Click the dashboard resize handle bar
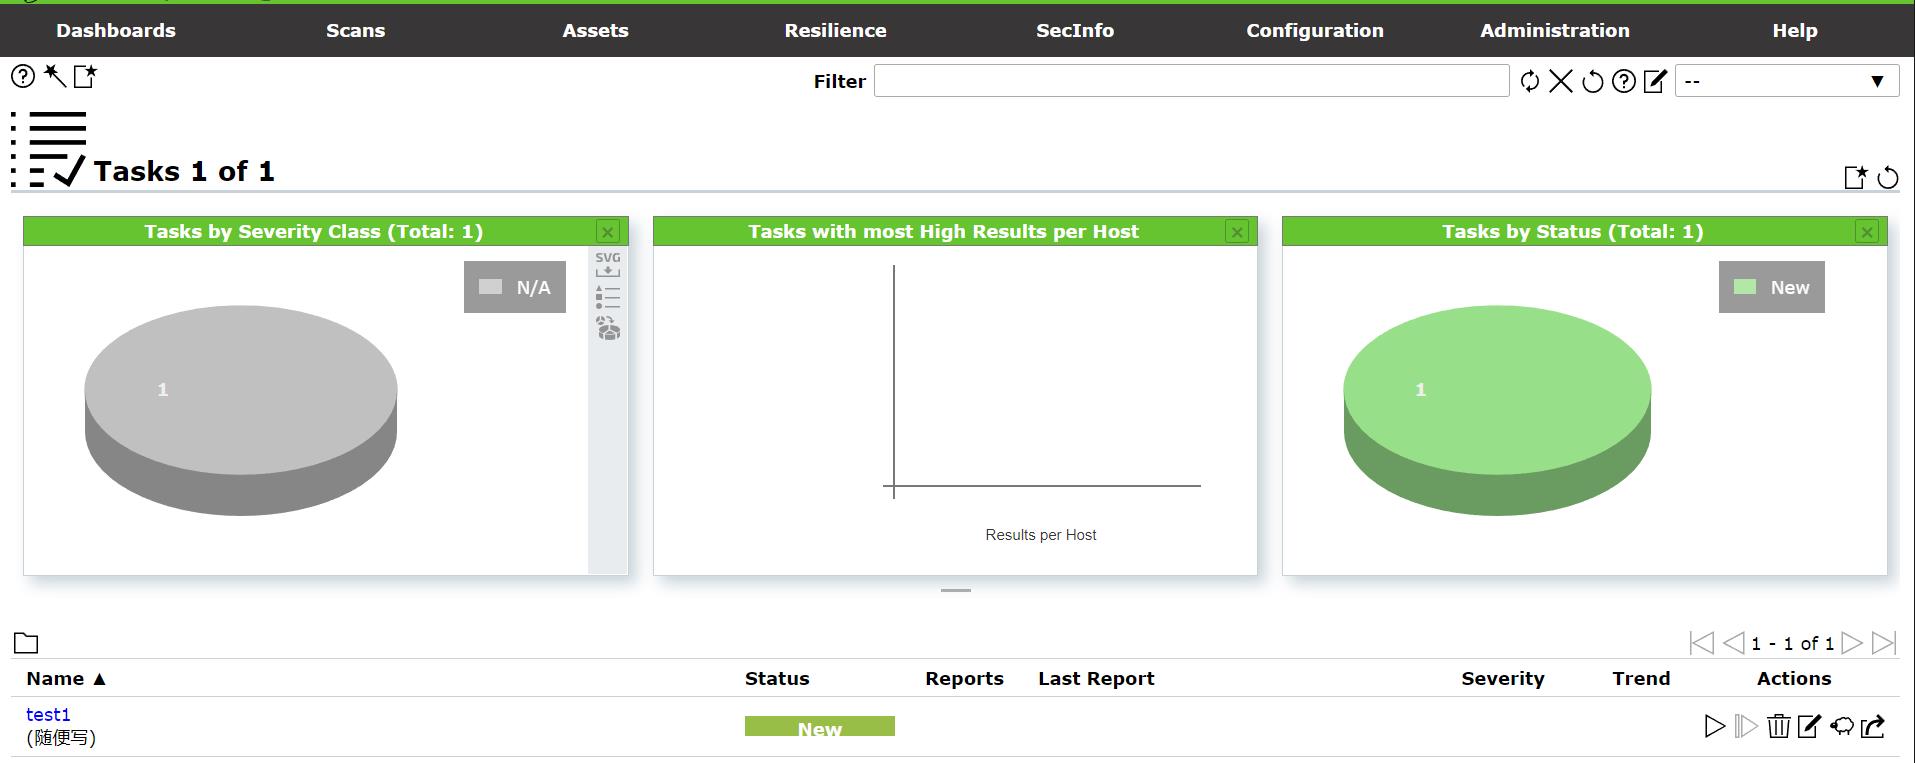 point(956,590)
